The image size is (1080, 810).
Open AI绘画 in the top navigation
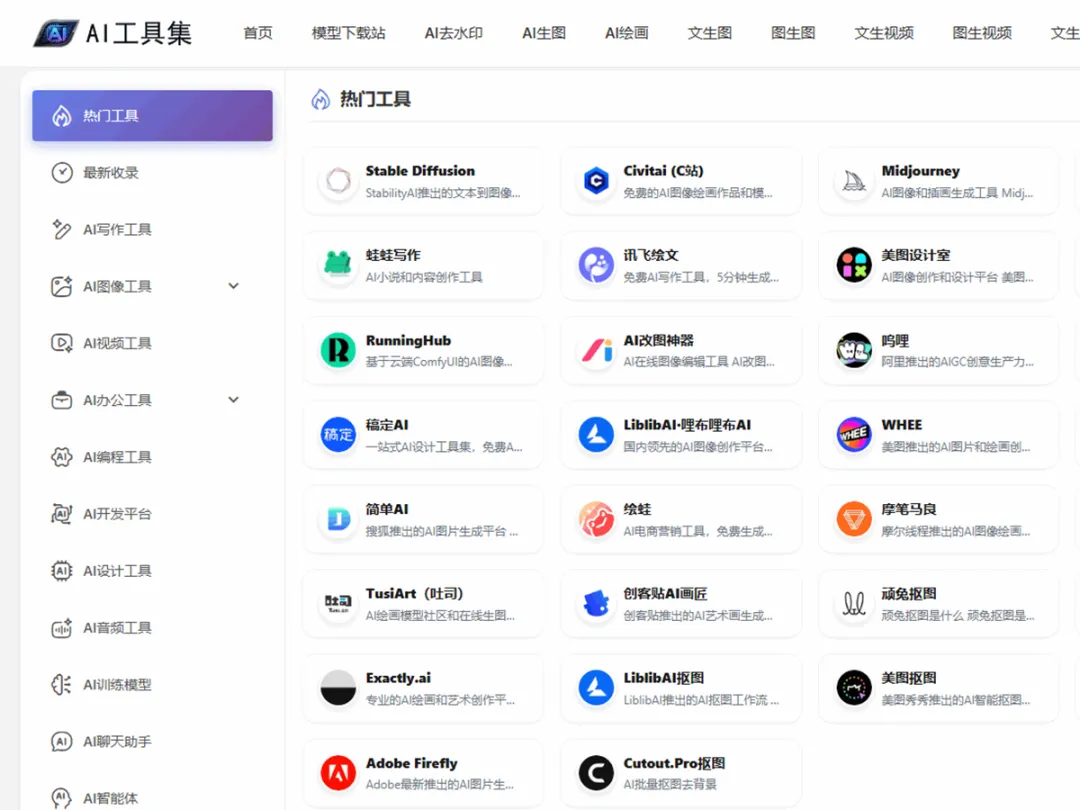[627, 32]
